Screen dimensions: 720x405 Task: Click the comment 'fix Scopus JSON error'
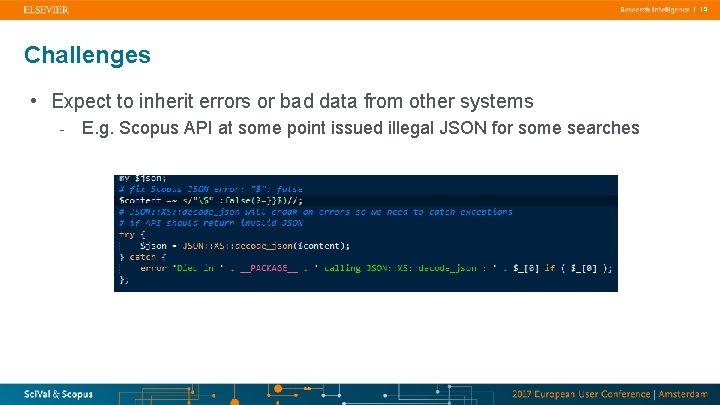(211, 189)
